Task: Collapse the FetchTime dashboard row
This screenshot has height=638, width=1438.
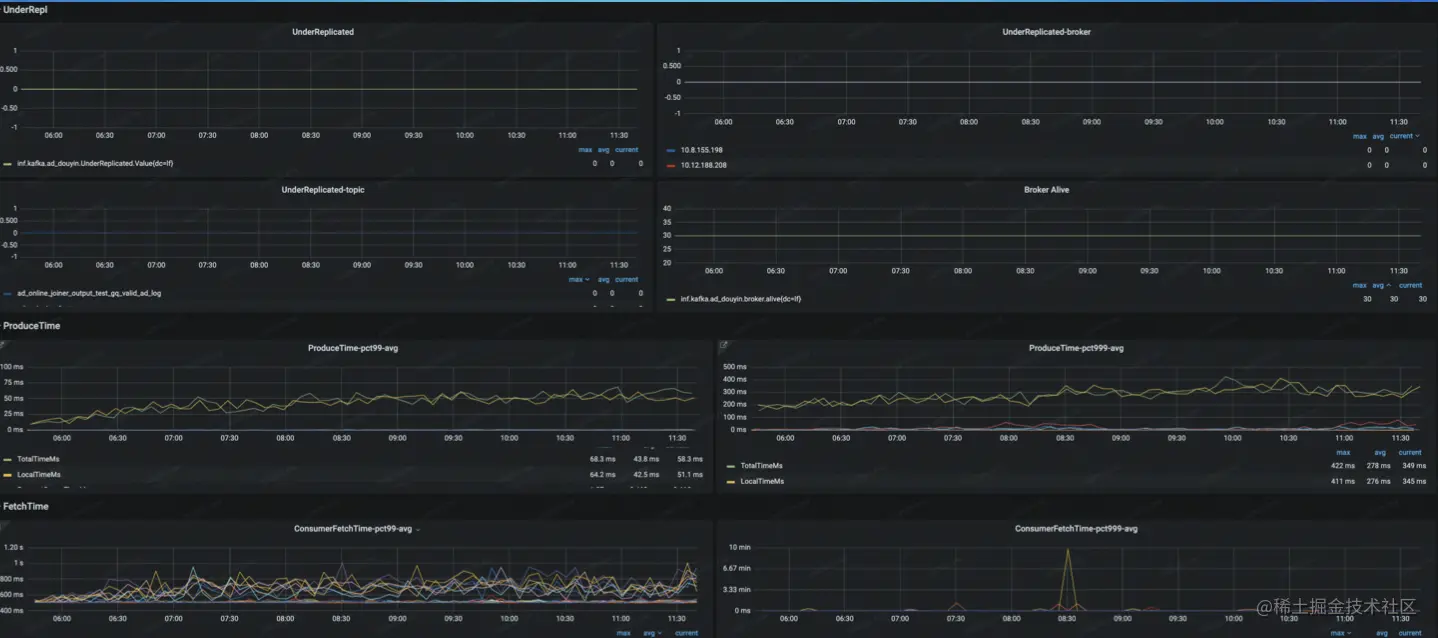Action: [26, 506]
